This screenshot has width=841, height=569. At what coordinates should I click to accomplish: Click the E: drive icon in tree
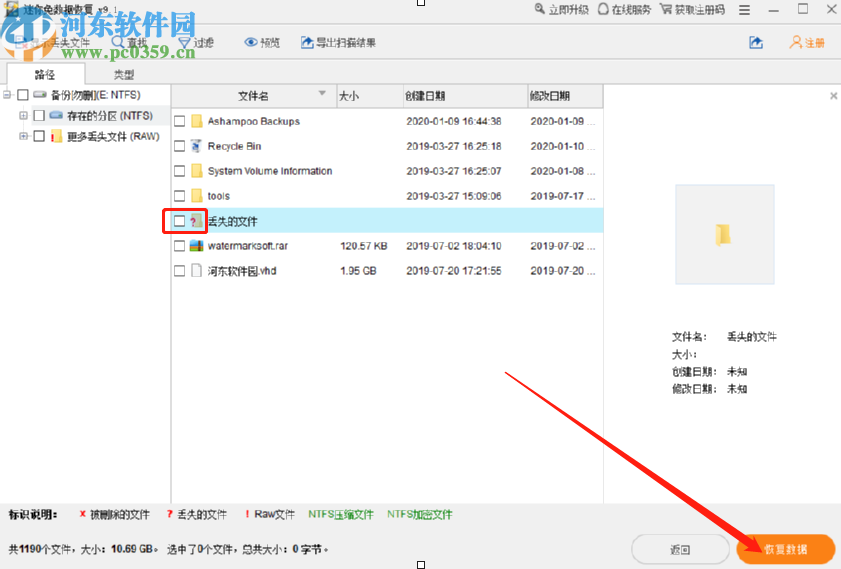40,95
